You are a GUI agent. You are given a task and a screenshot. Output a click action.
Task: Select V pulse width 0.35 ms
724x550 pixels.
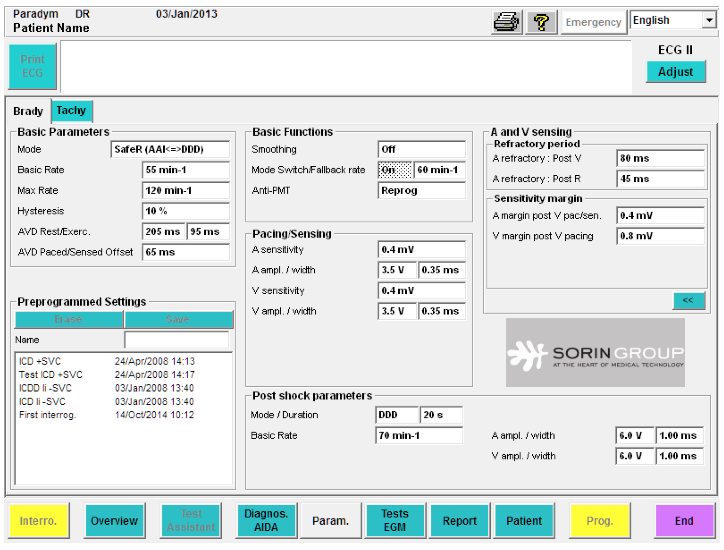click(x=441, y=311)
